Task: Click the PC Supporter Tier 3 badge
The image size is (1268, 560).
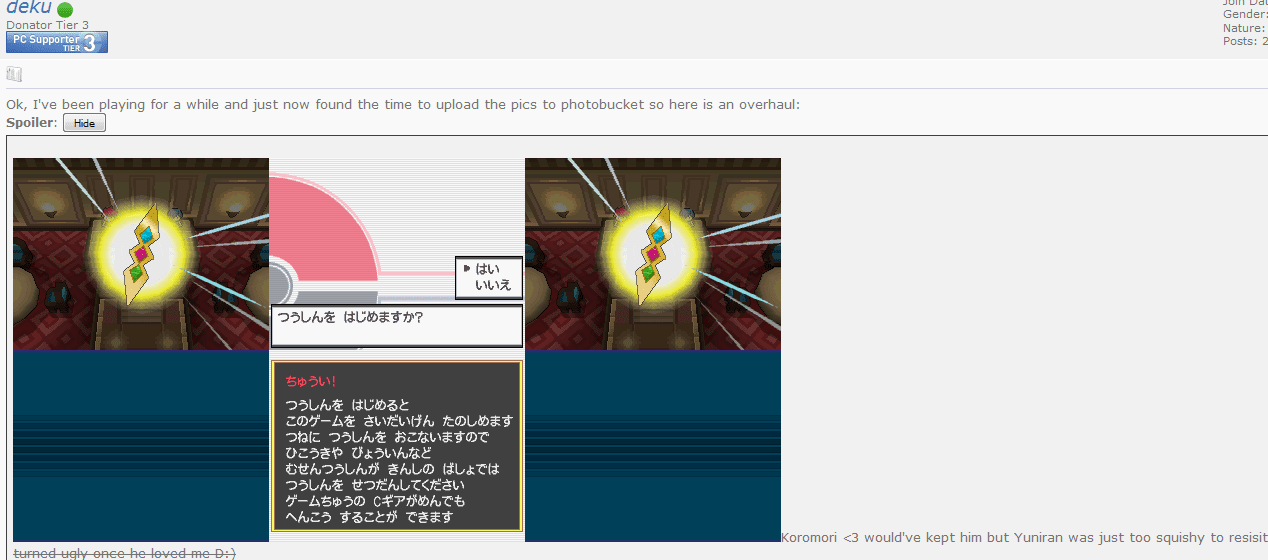Action: [57, 42]
